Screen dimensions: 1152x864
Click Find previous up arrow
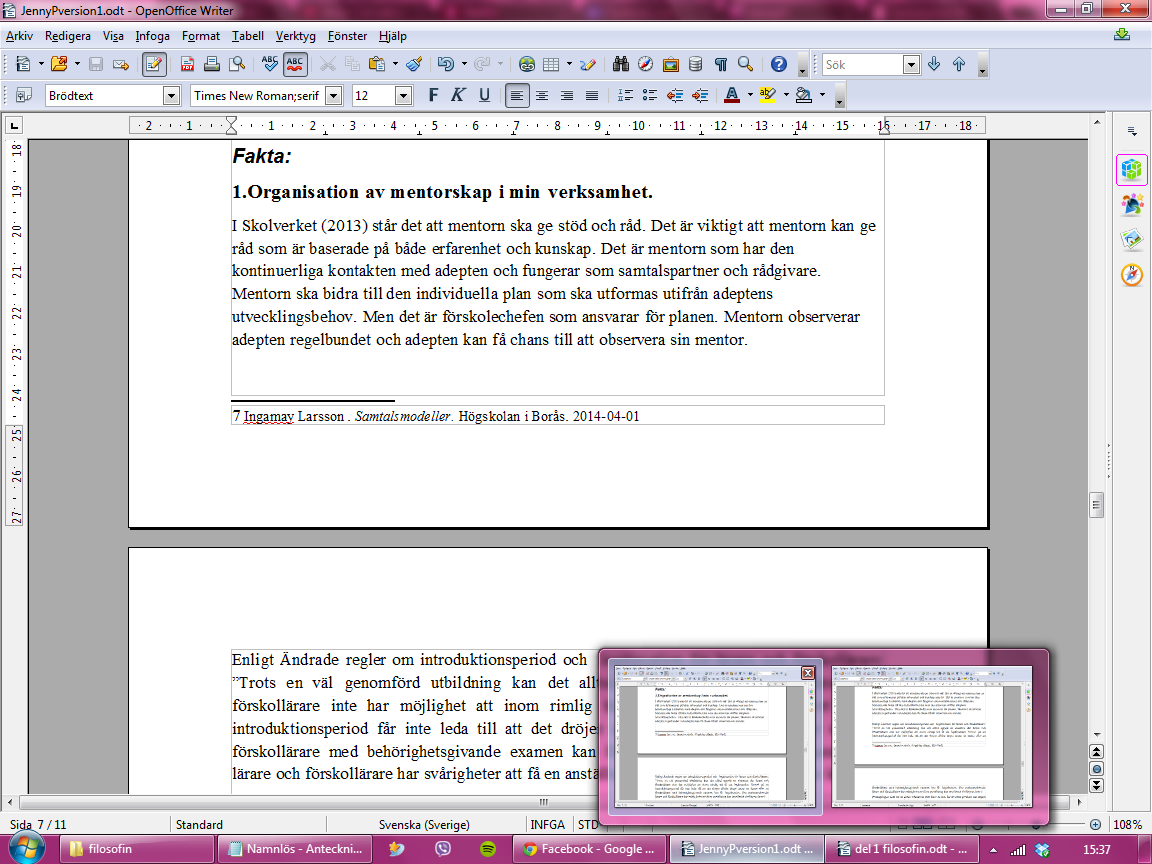[x=959, y=64]
